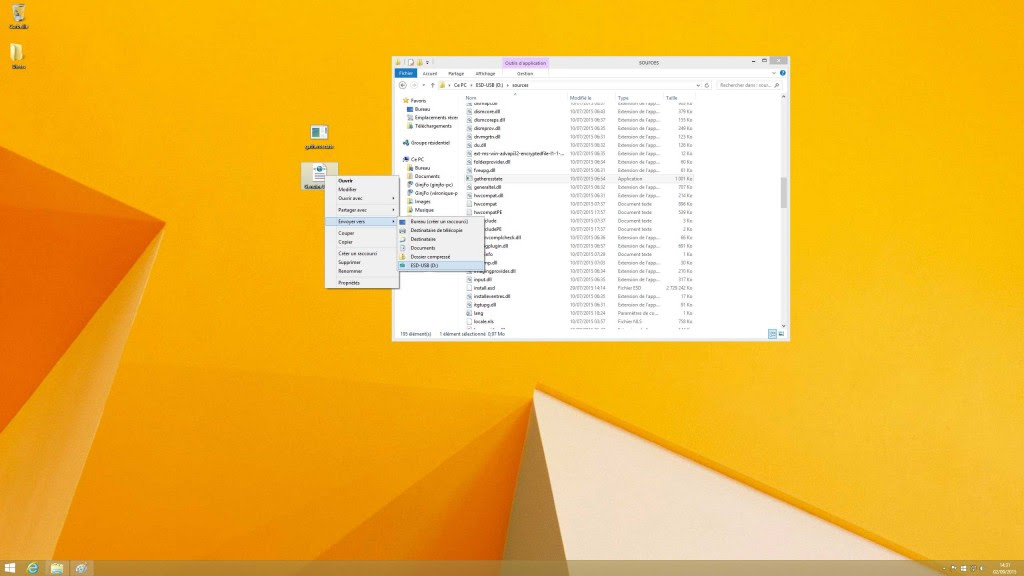Click the clock in system tray
The height and width of the screenshot is (576, 1024).
point(1004,568)
